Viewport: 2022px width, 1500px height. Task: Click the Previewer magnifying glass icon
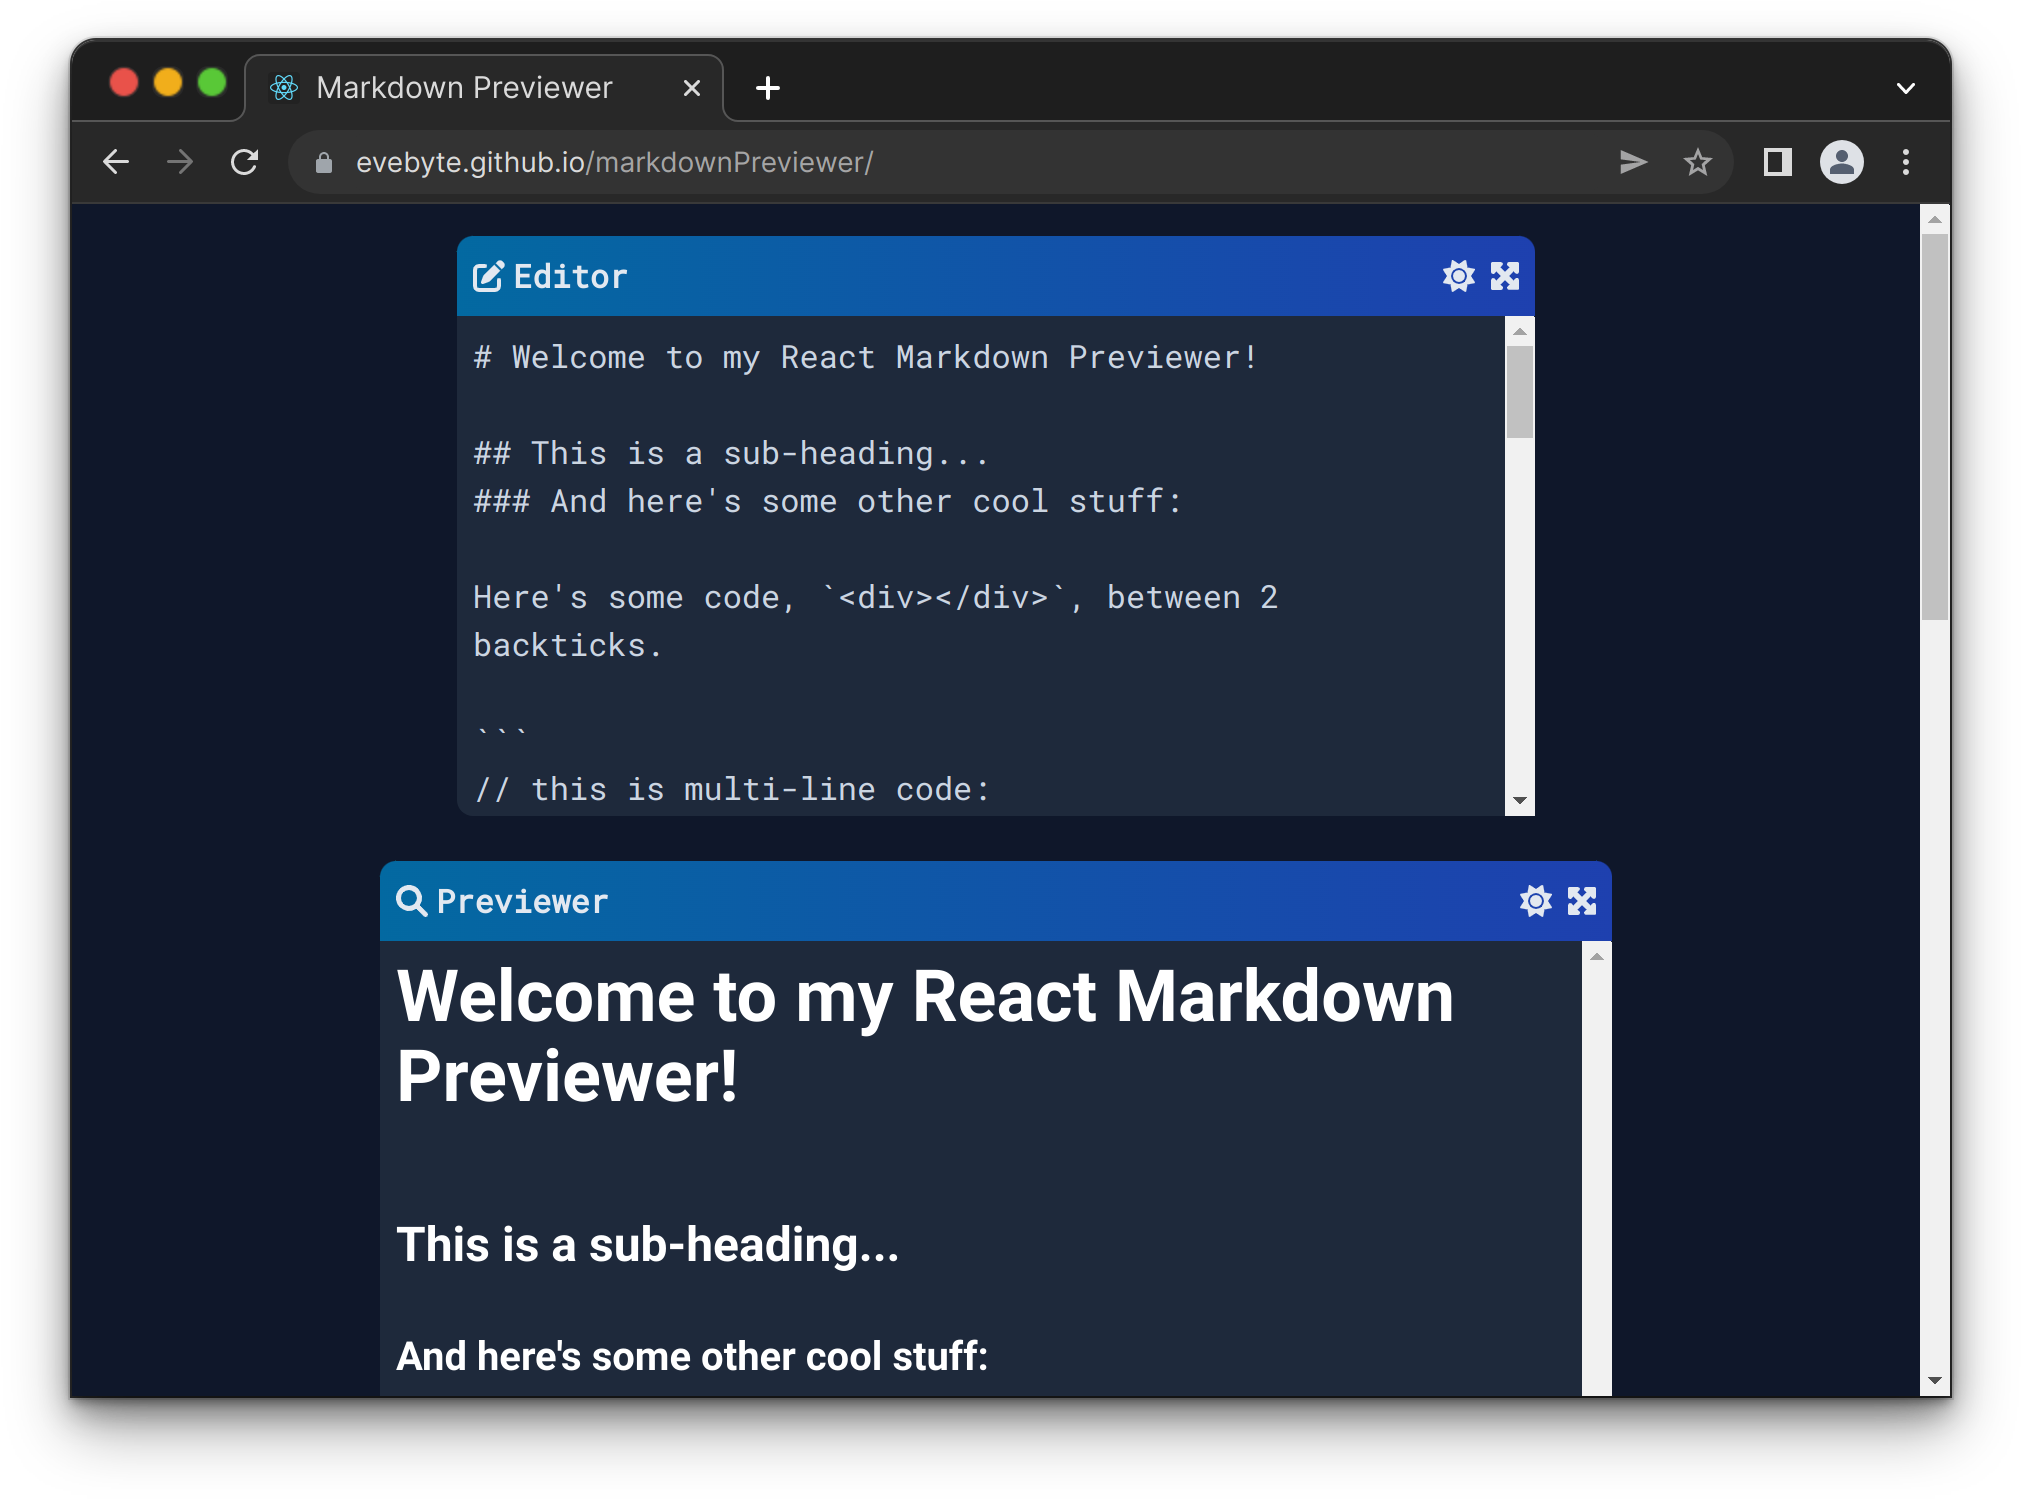pyautogui.click(x=411, y=901)
